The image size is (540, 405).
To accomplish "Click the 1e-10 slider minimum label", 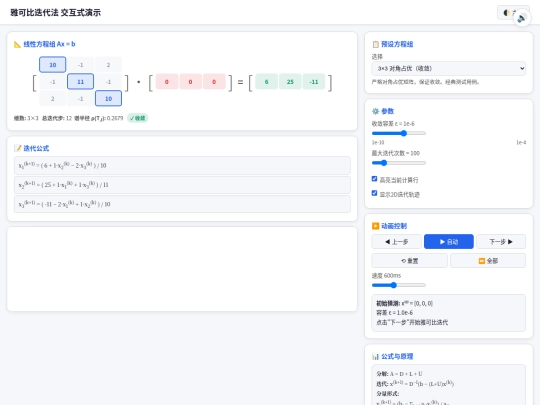I will [x=378, y=142].
